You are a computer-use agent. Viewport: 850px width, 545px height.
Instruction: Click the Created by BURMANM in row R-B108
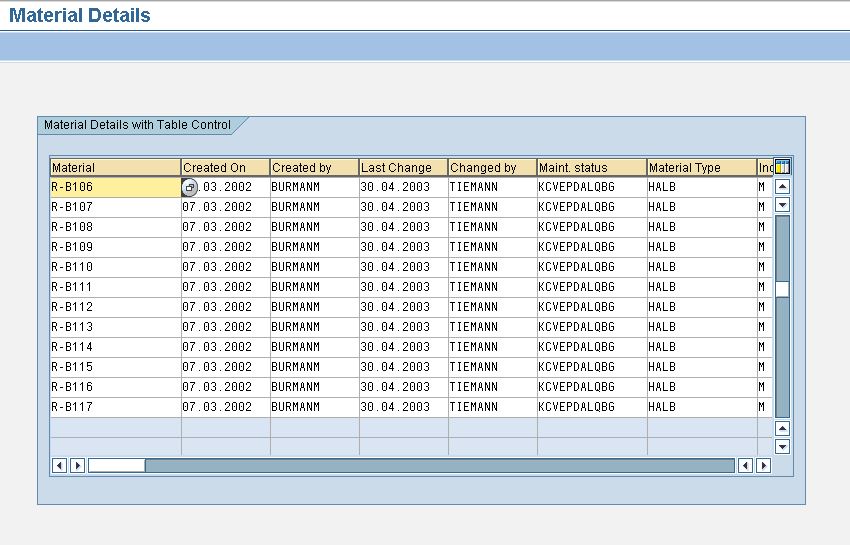[314, 227]
